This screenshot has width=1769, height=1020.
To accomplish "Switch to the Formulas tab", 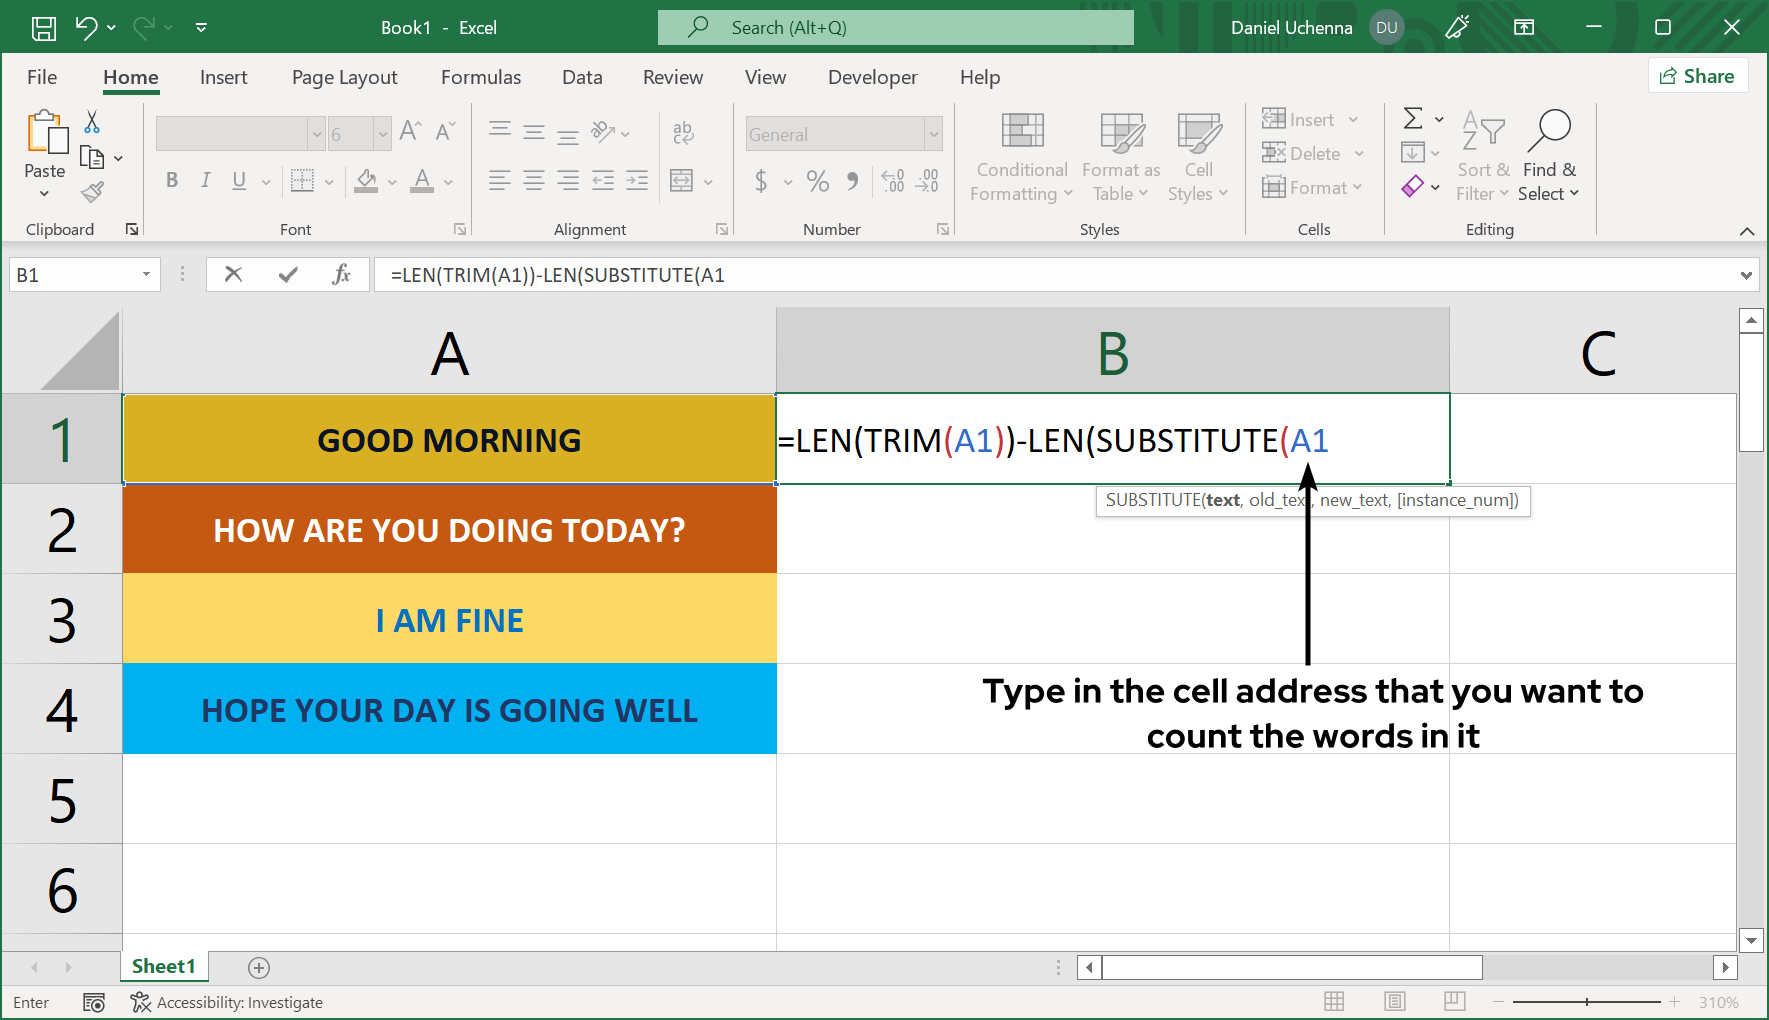I will tap(481, 77).
